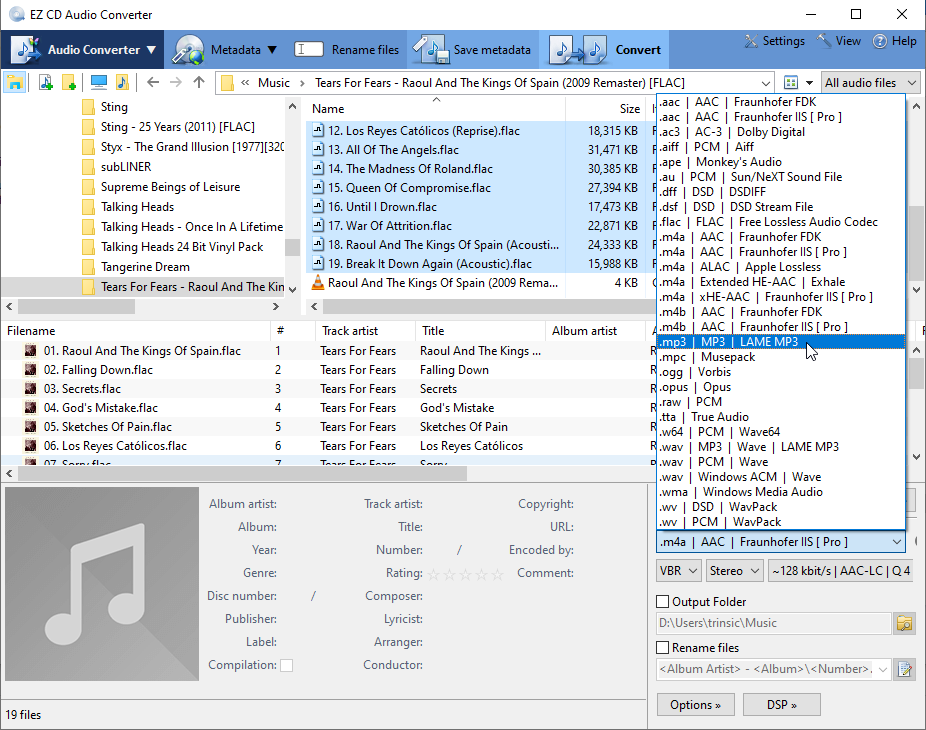Open the VBR mode dropdown
926x730 pixels.
(678, 571)
